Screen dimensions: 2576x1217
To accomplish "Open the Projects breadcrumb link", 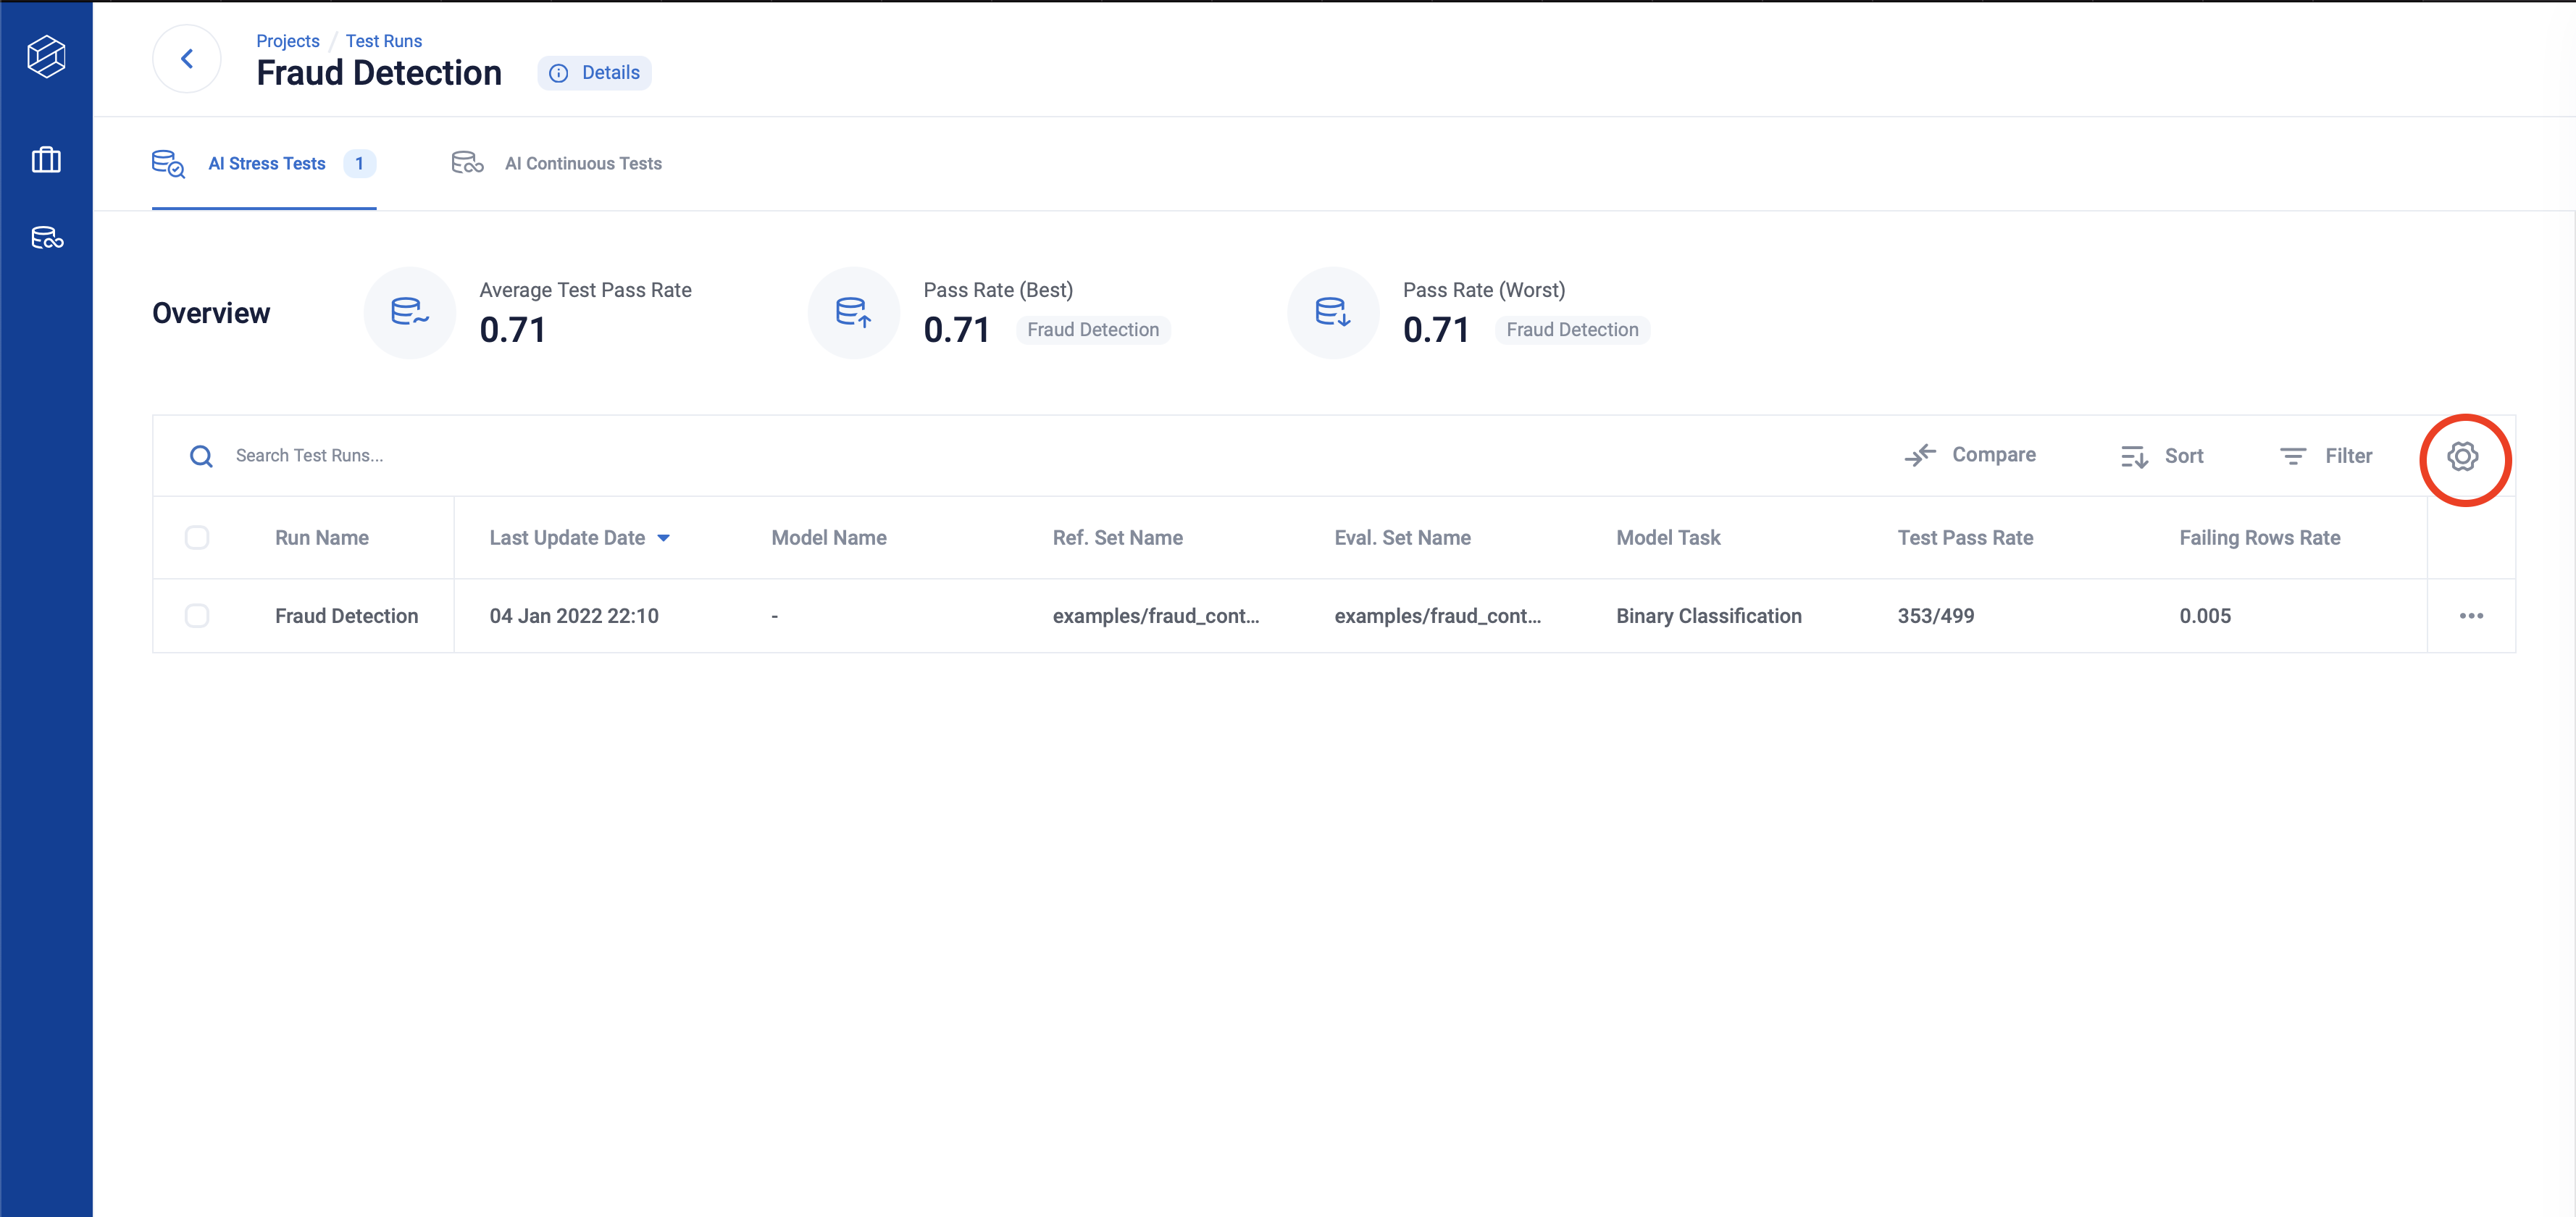I will click(288, 41).
